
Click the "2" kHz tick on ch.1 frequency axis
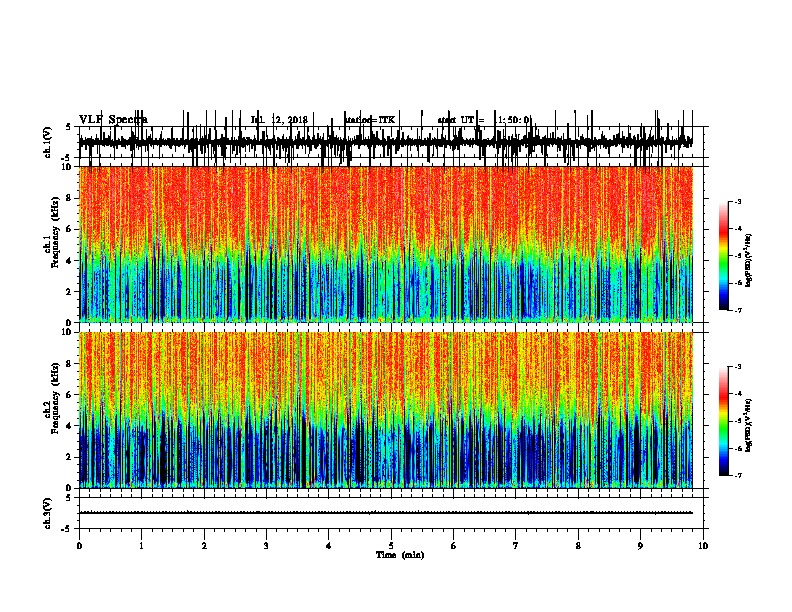point(70,291)
